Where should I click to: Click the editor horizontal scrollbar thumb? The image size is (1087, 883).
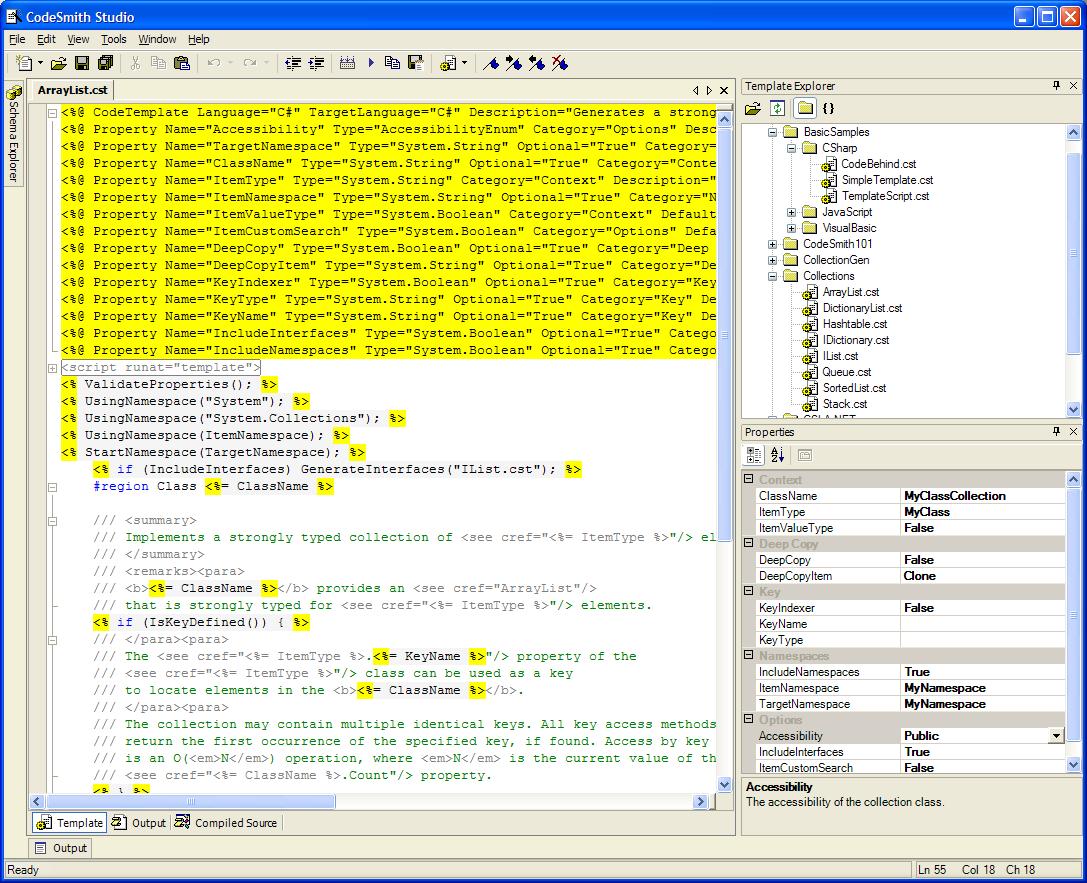click(x=190, y=802)
